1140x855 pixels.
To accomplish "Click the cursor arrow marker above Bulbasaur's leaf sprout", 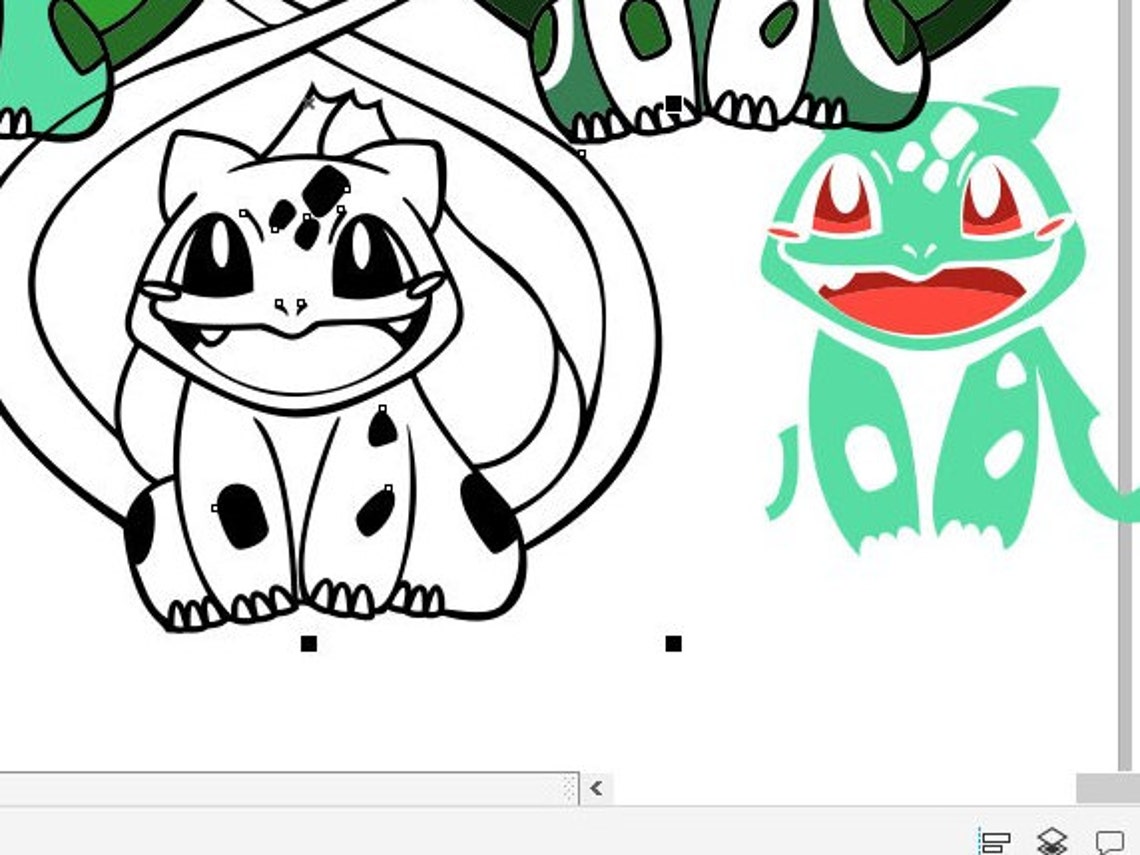I will pos(310,100).
